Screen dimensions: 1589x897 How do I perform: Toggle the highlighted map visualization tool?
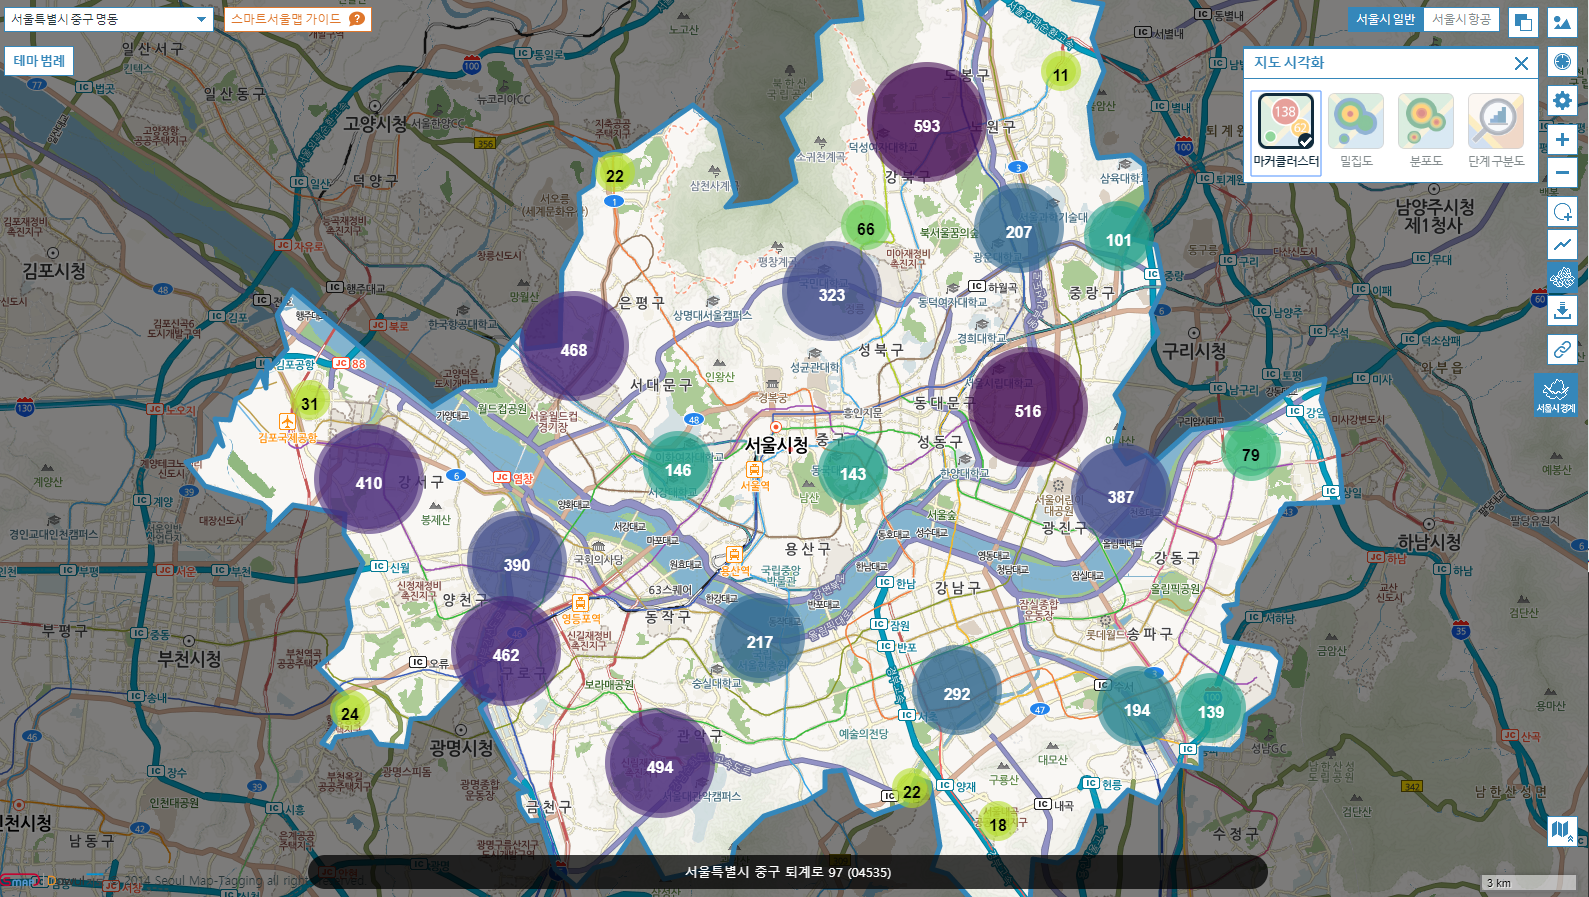coord(1562,277)
